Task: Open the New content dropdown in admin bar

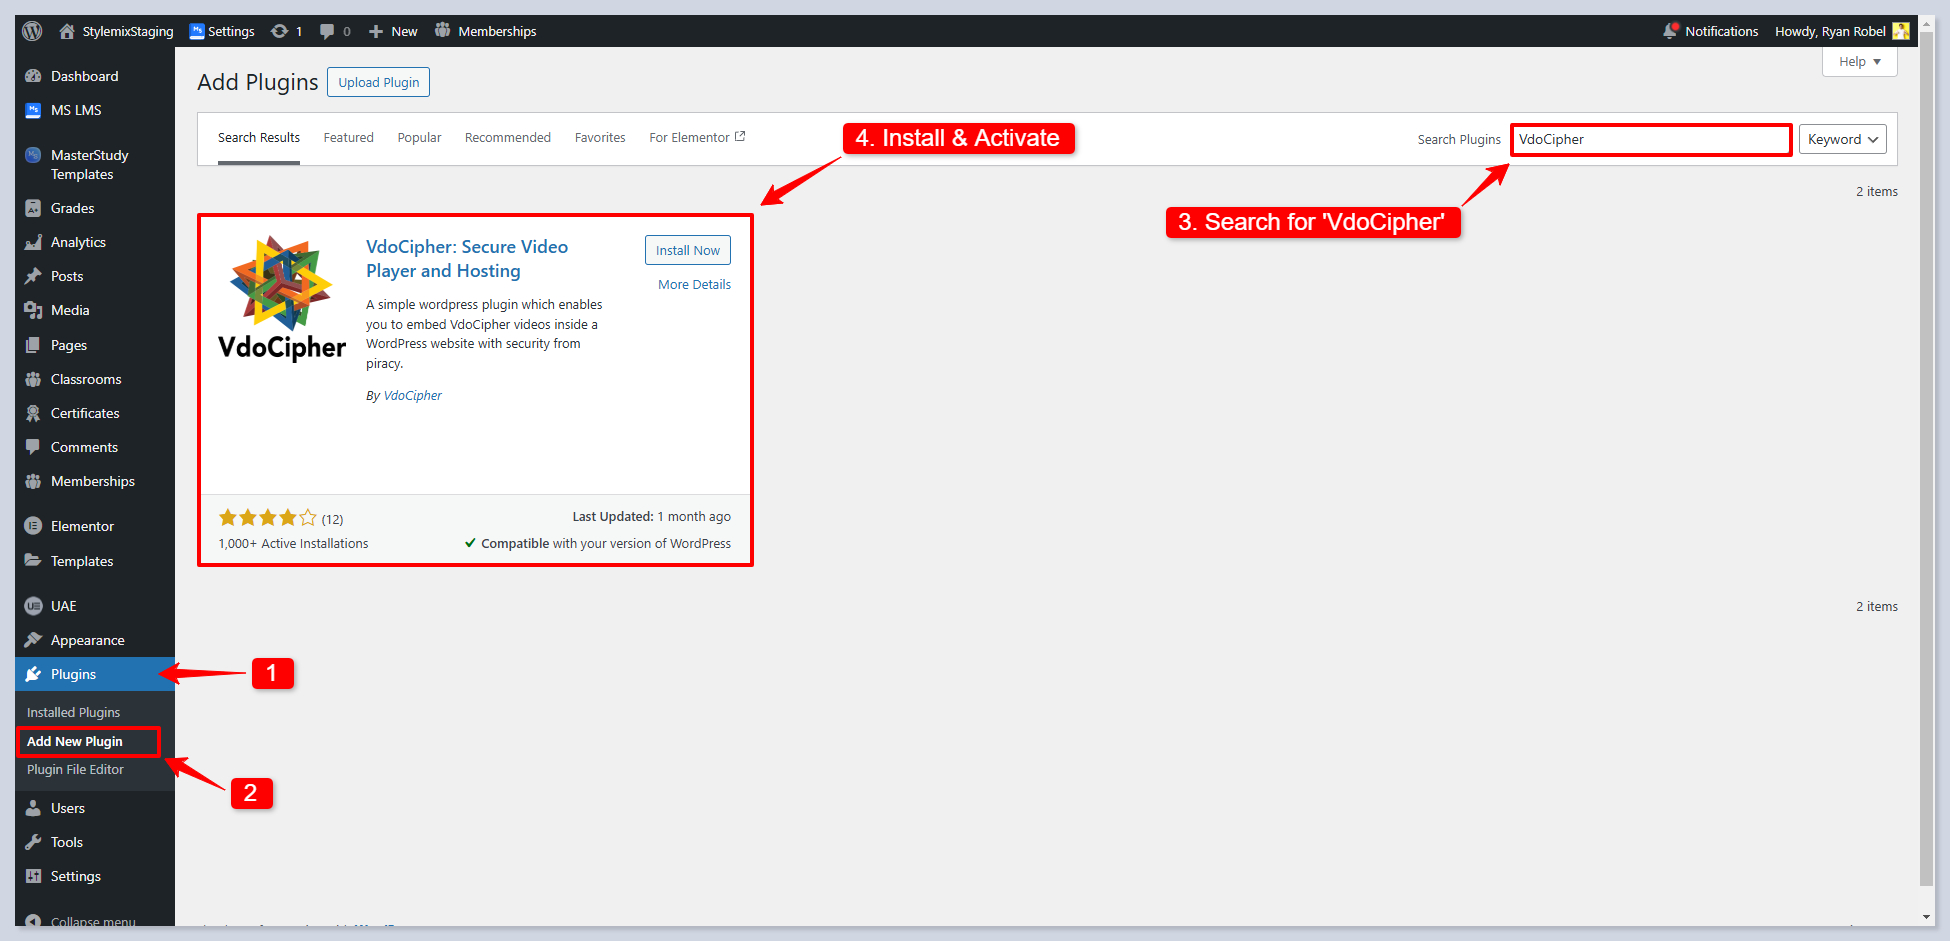Action: 393,31
